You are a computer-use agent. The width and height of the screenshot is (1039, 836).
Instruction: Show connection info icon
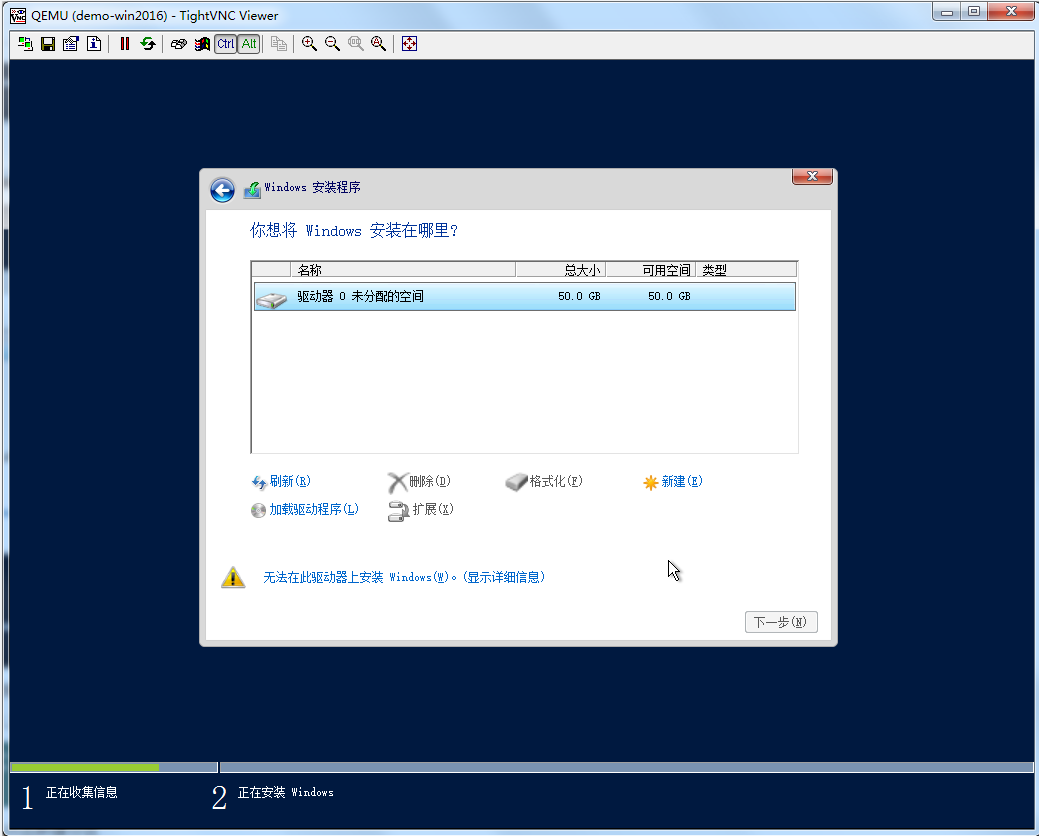tap(94, 44)
